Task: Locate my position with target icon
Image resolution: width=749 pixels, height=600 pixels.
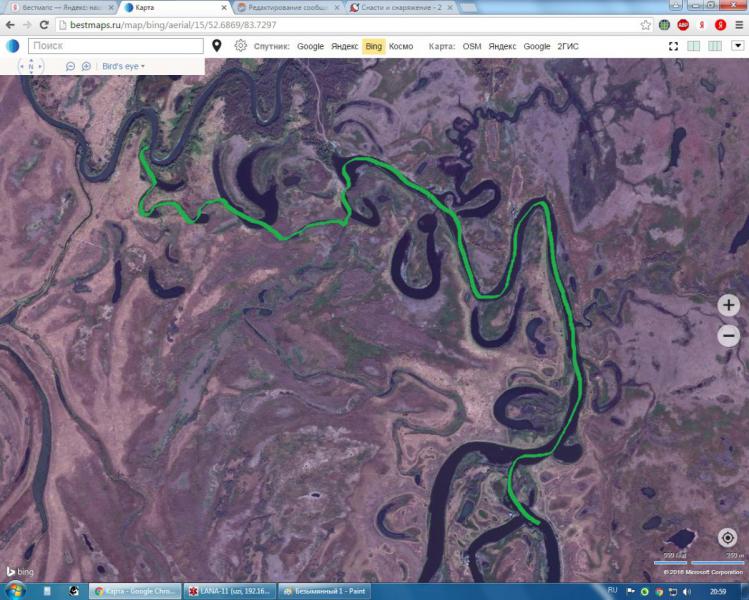Action: coord(728,538)
